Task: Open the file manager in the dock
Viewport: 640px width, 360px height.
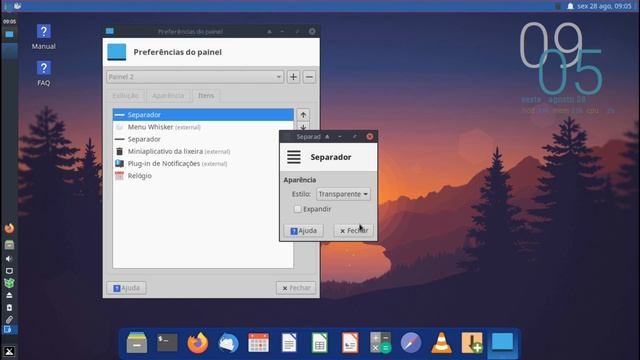Action: [x=137, y=342]
